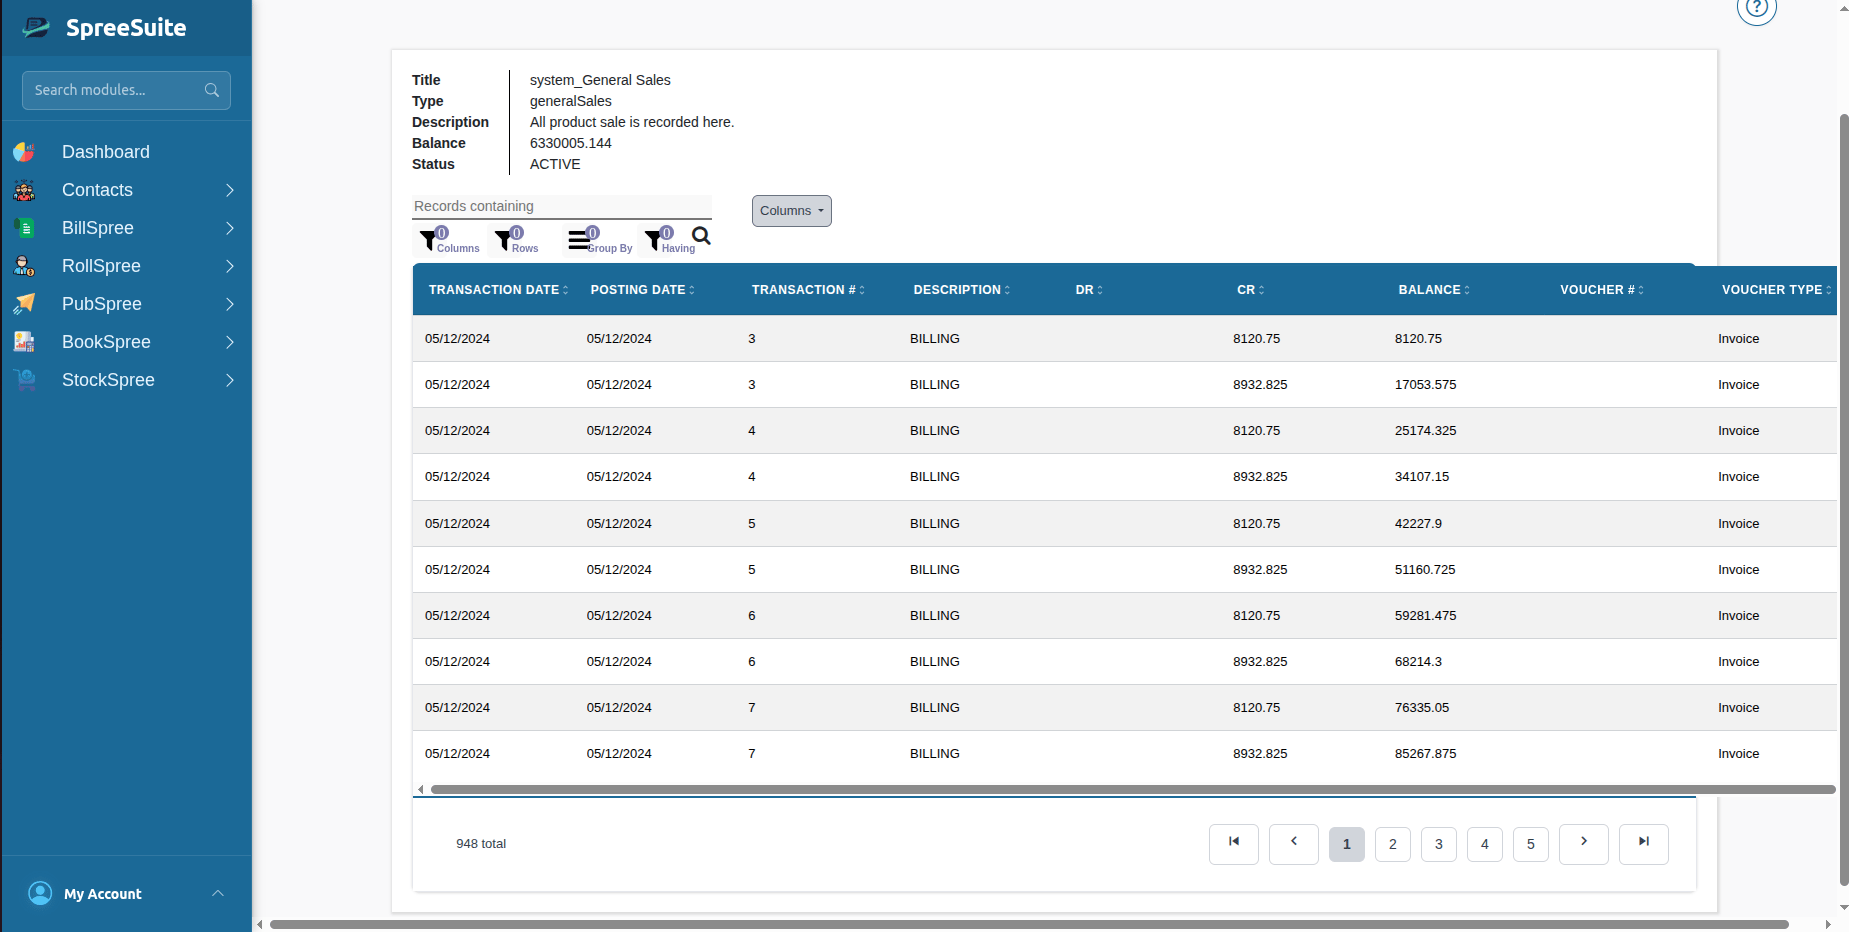Viewport: 1849px width, 932px height.
Task: Open the BookSpree module
Action: (x=126, y=342)
